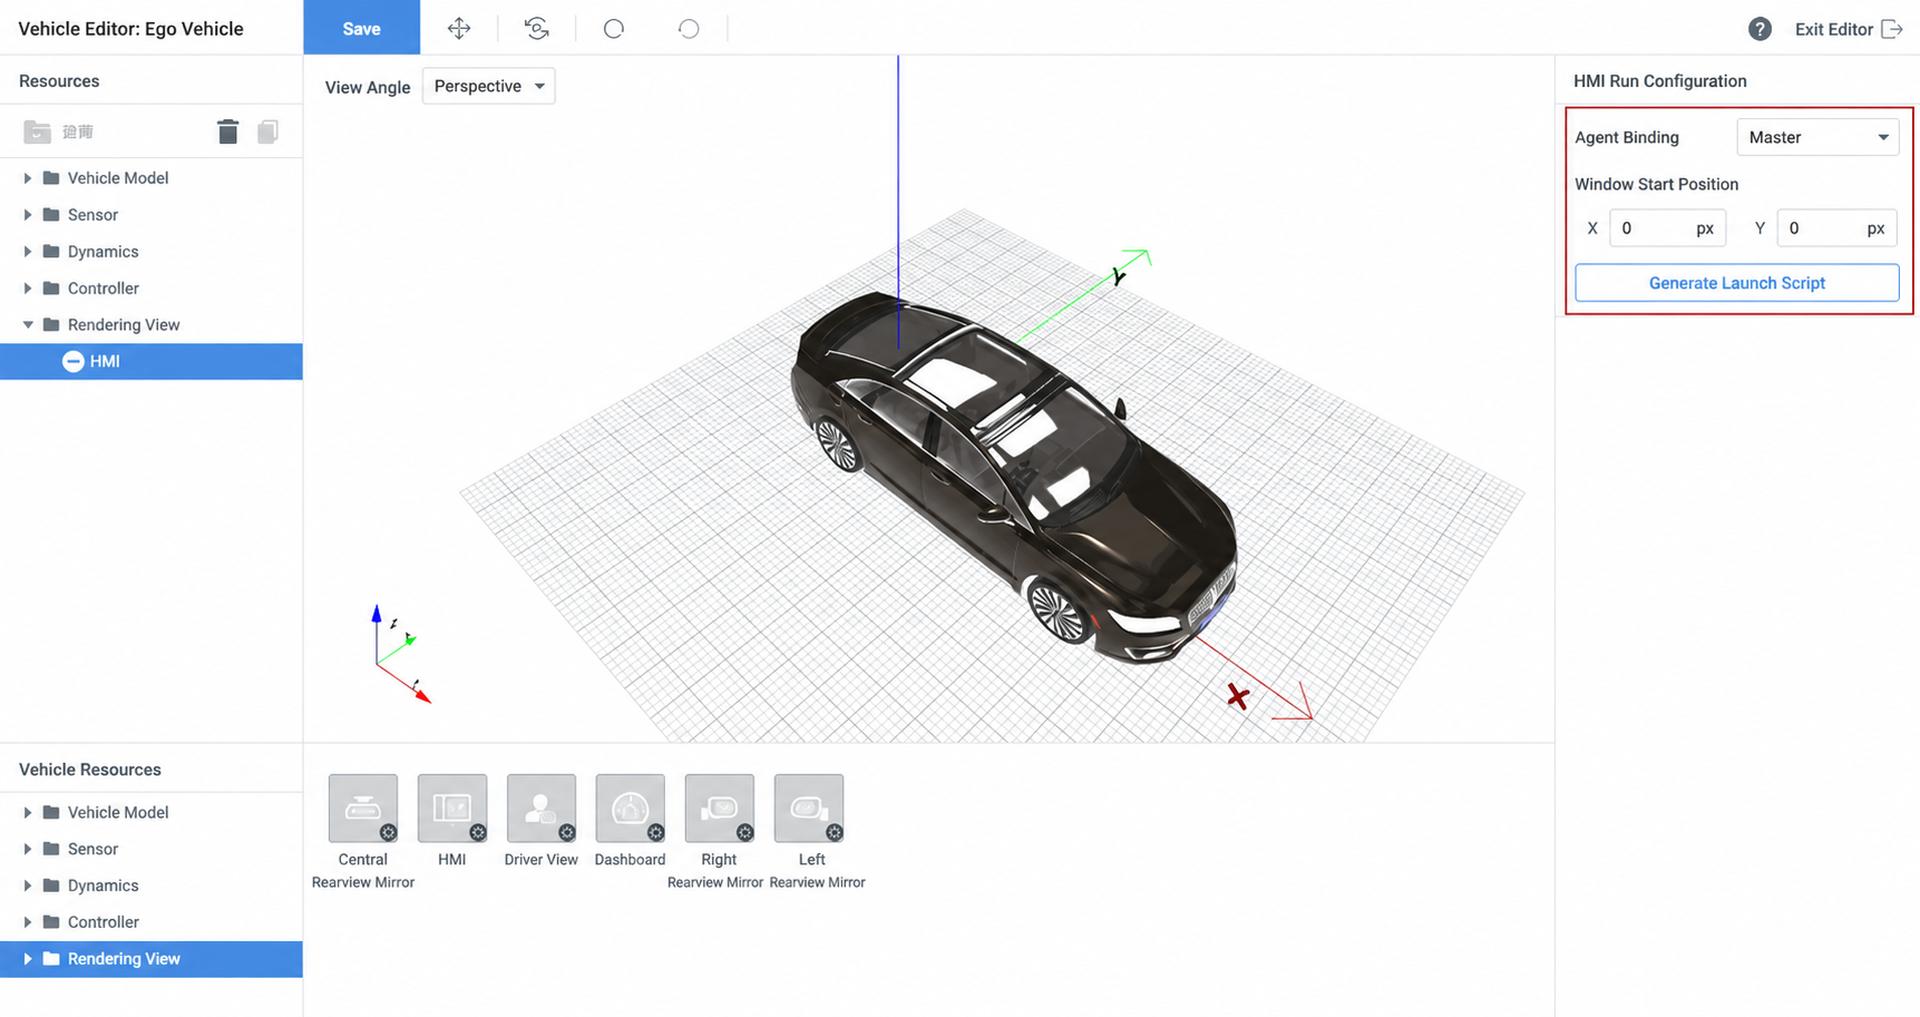
Task: Click the minus icon next to HMI
Action: click(x=73, y=361)
